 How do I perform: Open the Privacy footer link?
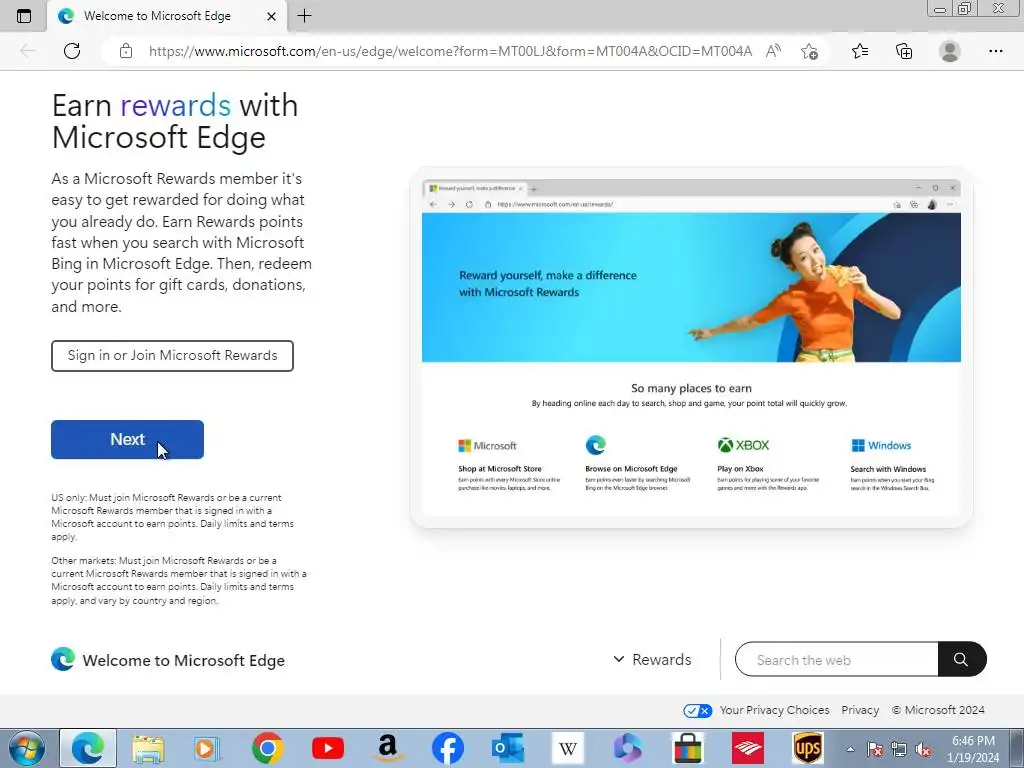click(860, 710)
